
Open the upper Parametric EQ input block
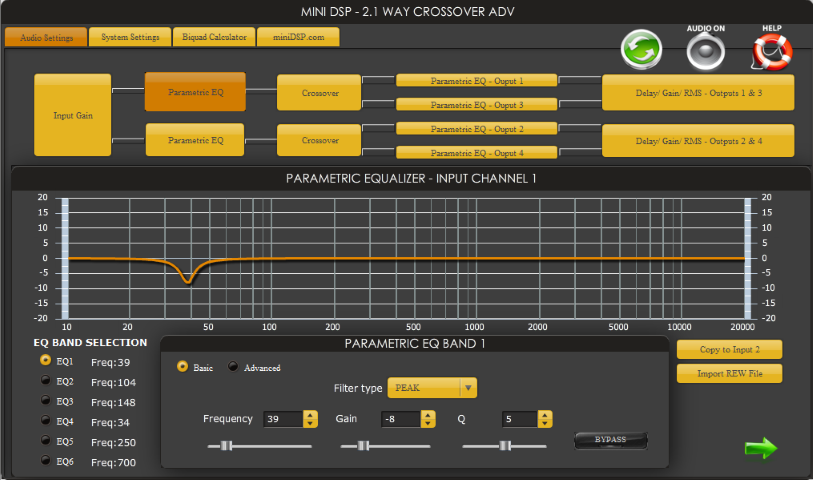[x=195, y=92]
